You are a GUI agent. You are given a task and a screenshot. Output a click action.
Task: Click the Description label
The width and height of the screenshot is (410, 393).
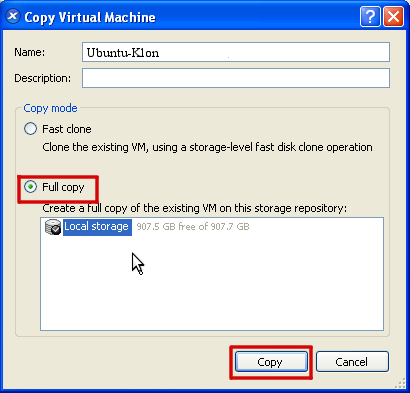[x=42, y=78]
